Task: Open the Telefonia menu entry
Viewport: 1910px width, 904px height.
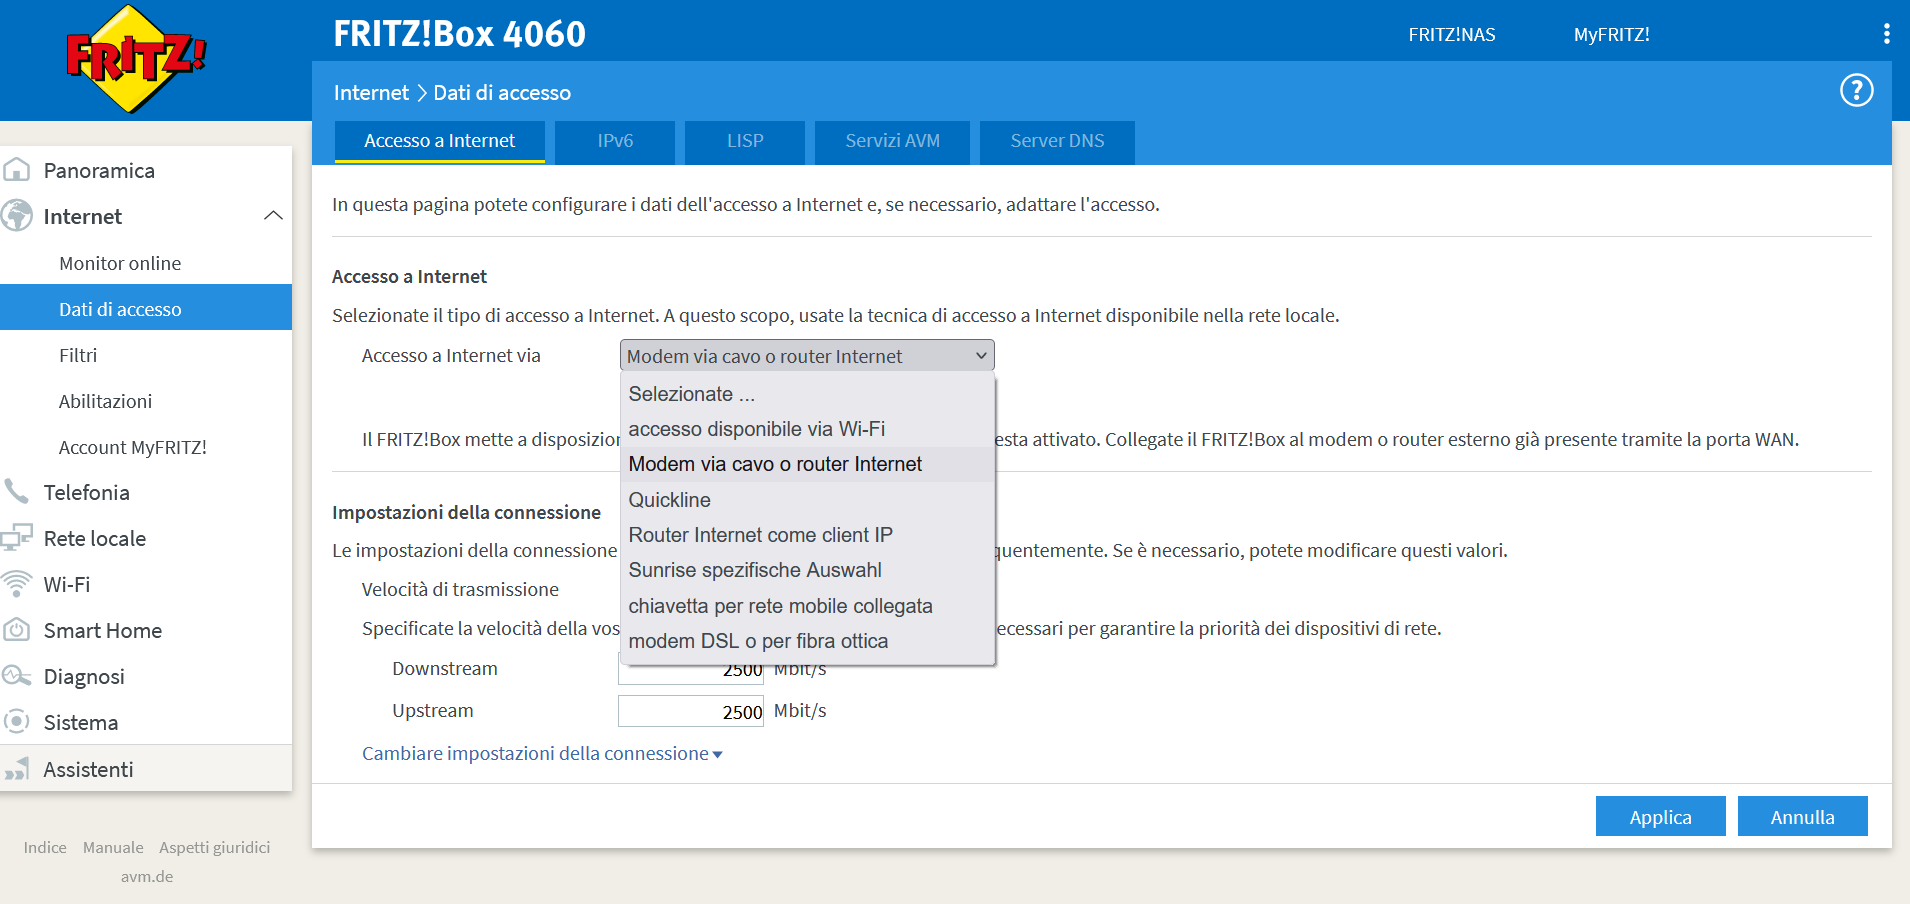Action: tap(146, 492)
